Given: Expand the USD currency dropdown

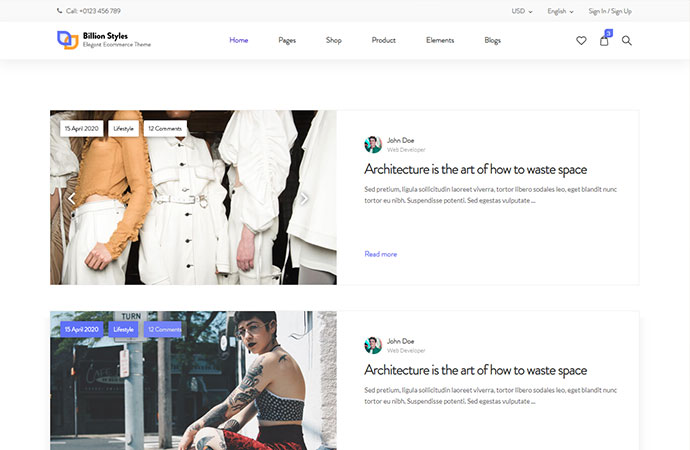Looking at the screenshot, I should click(522, 11).
